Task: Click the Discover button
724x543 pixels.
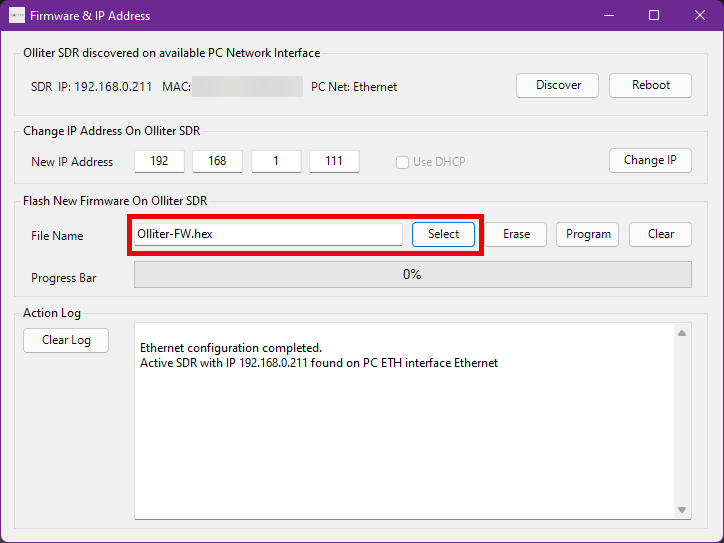Action: (x=558, y=85)
